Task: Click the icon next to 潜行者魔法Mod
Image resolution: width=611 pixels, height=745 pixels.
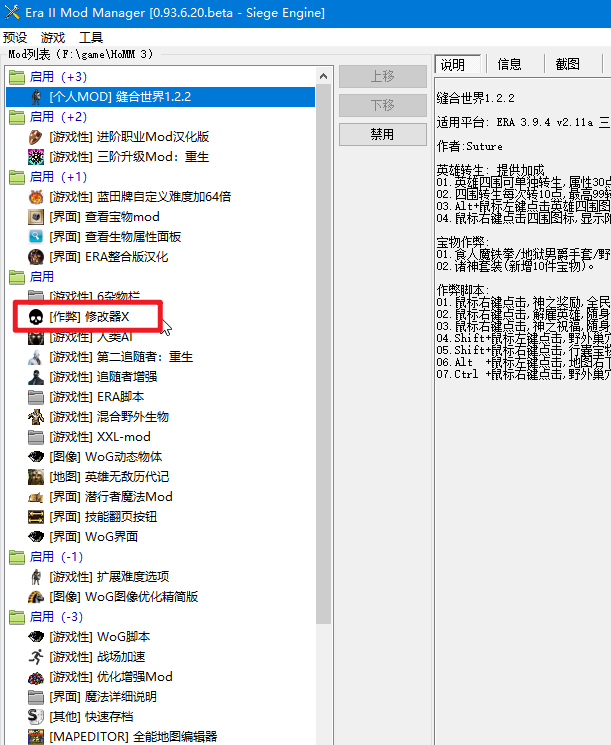Action: click(x=36, y=497)
